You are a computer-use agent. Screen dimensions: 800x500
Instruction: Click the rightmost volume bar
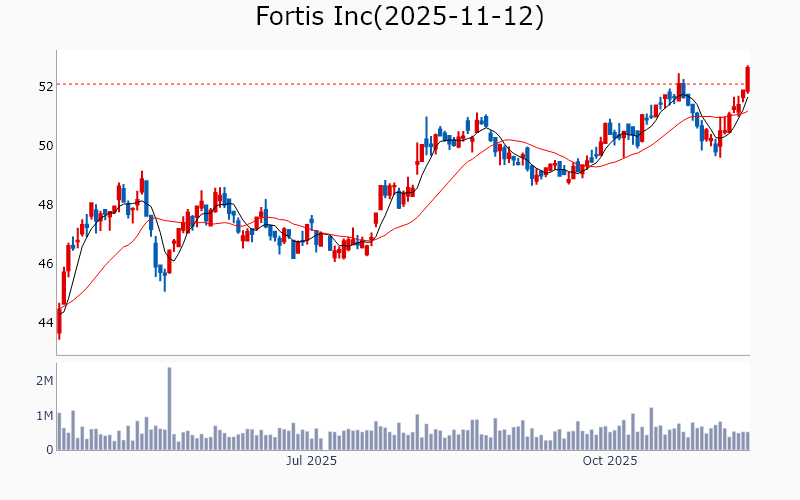point(747,441)
